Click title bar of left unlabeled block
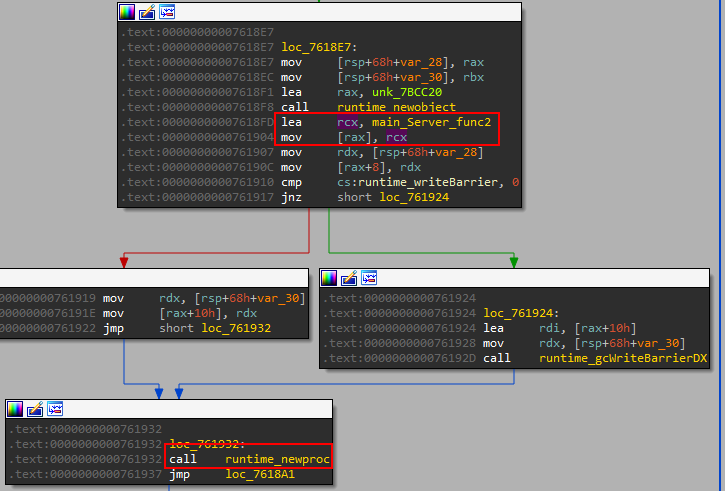Image resolution: width=725 pixels, height=491 pixels. [154, 278]
